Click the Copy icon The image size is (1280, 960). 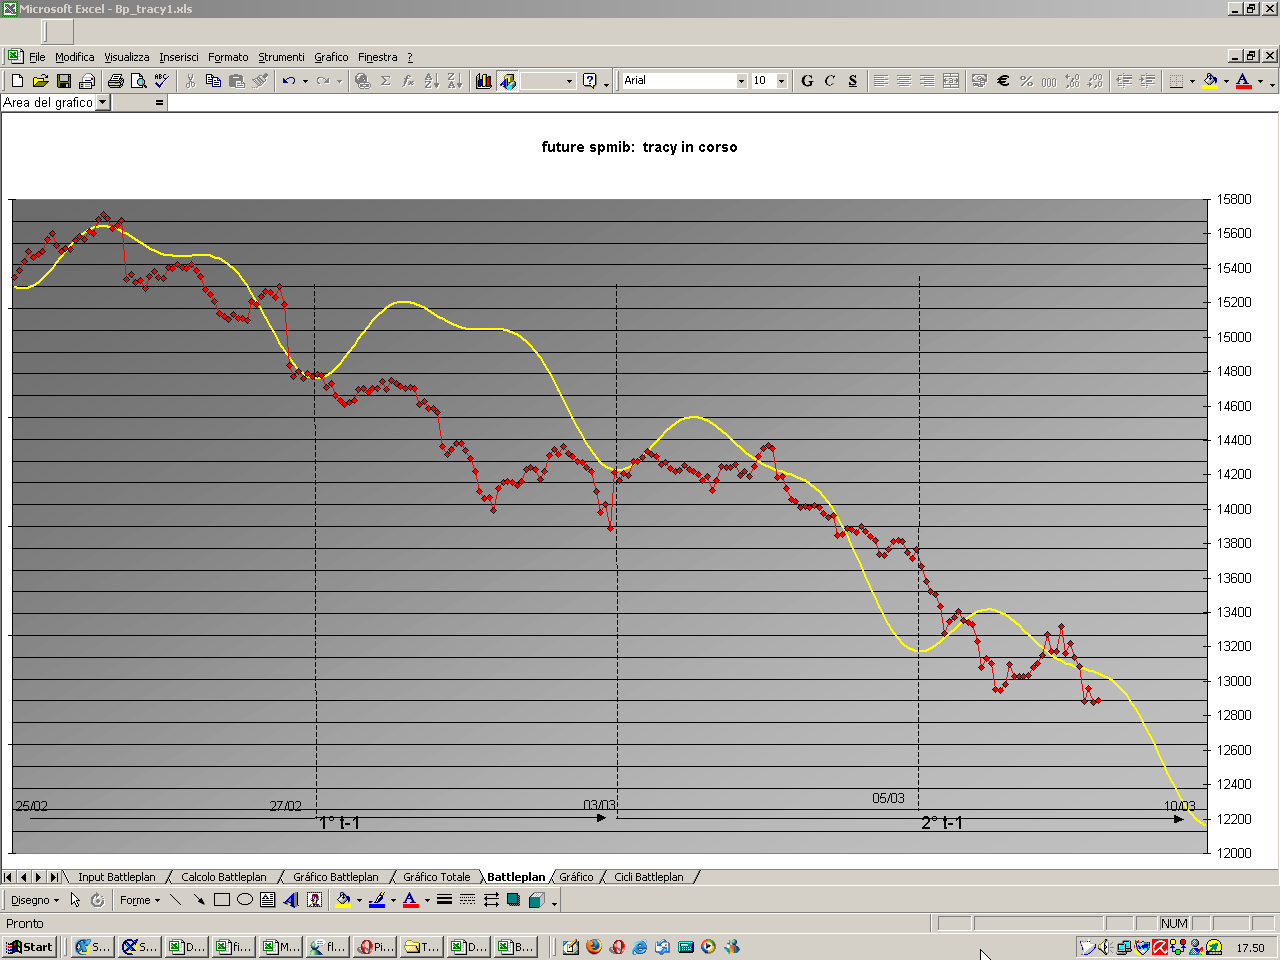tap(213, 81)
